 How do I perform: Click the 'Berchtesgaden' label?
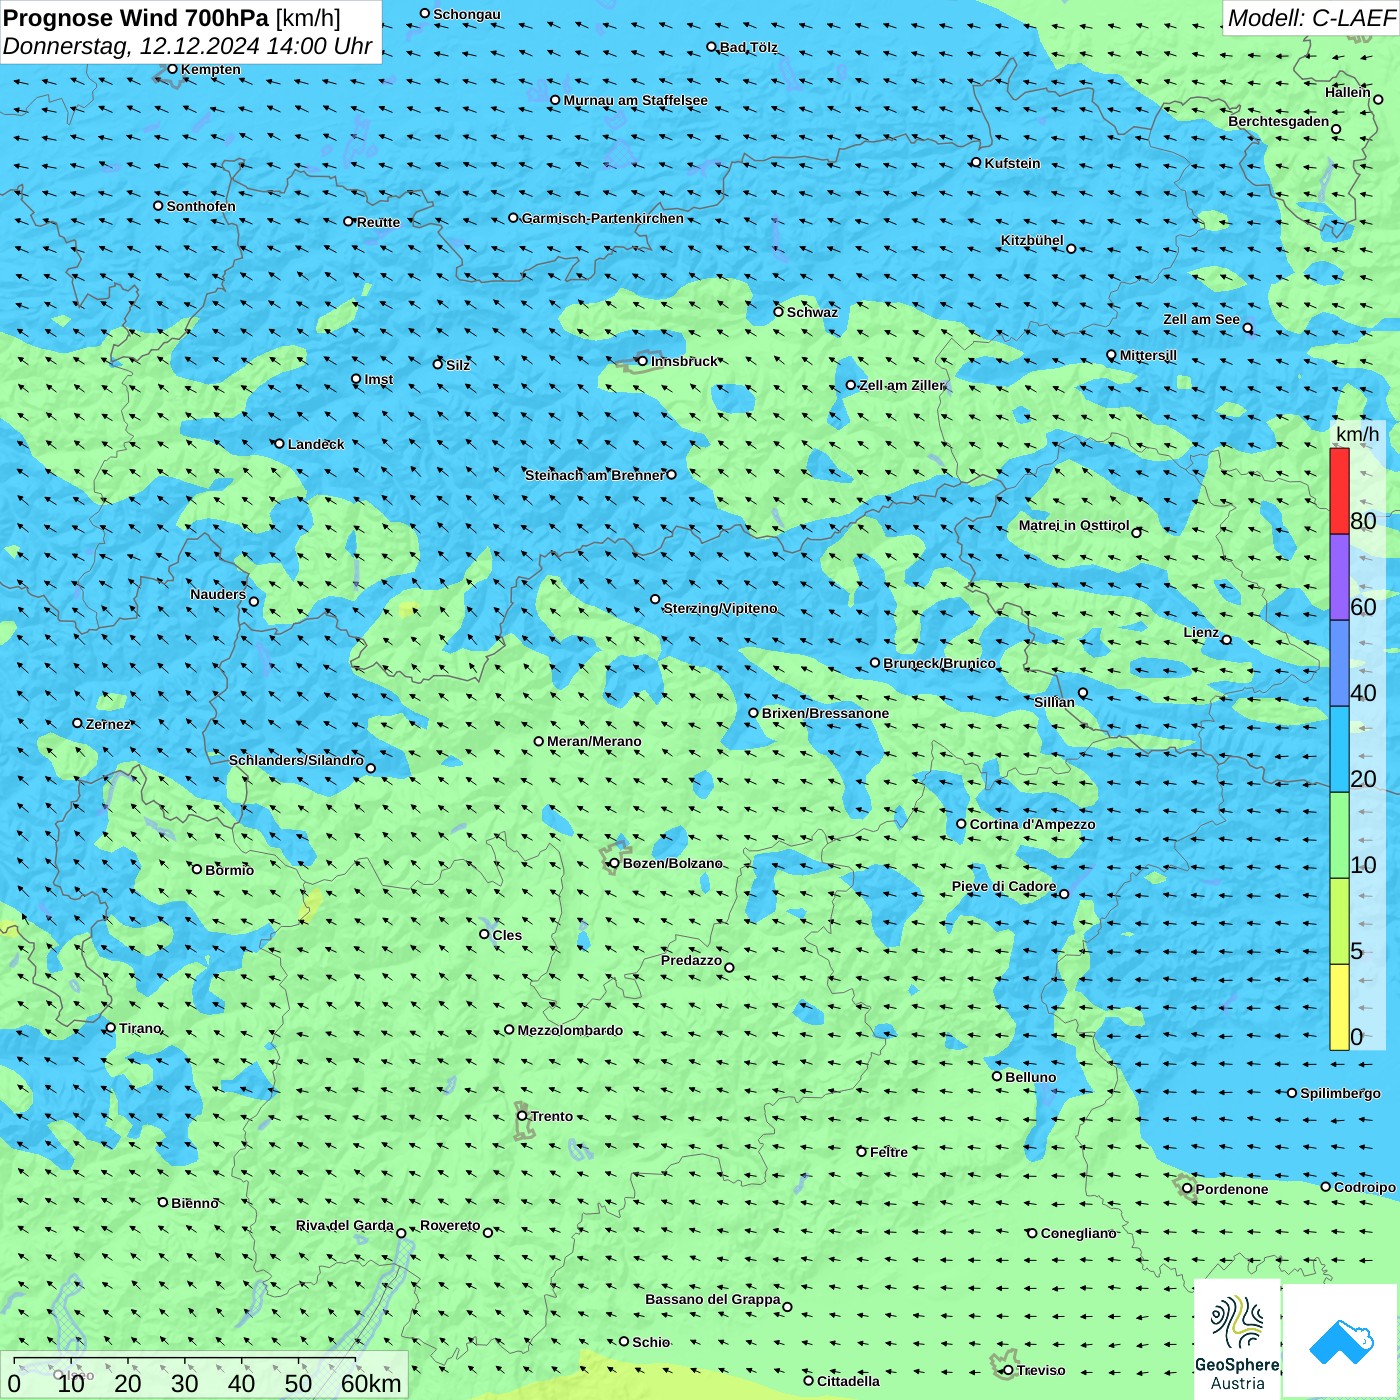(1279, 122)
